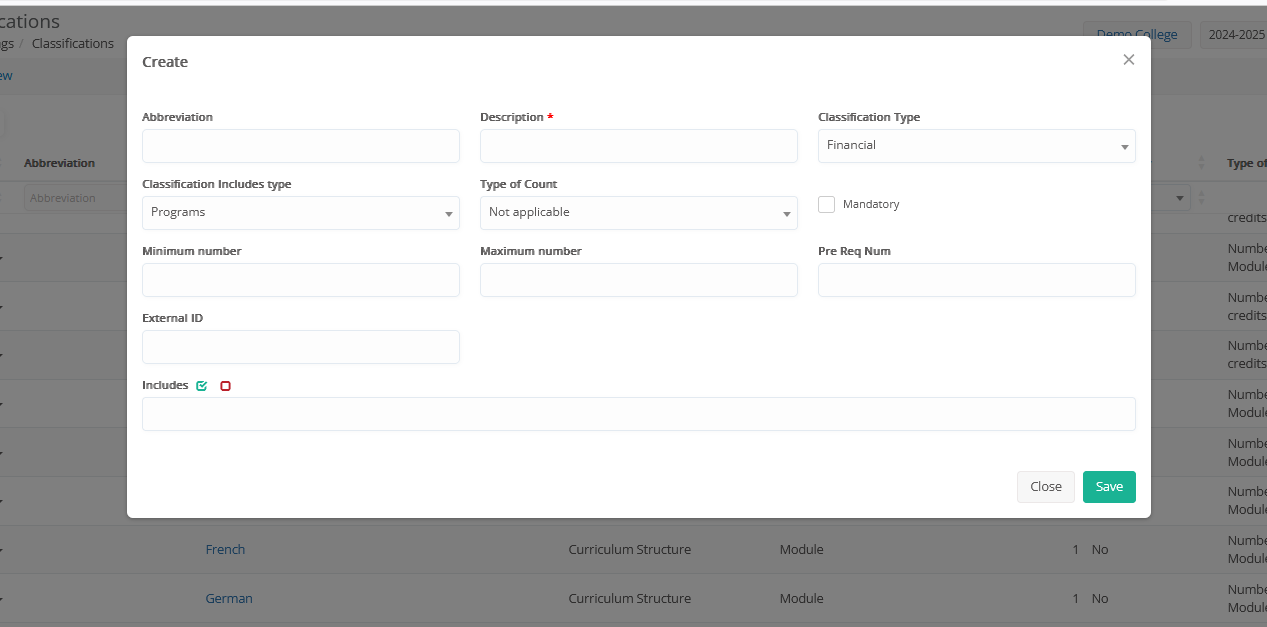Focus the External ID input box
Viewport: 1267px width, 627px height.
click(x=300, y=347)
